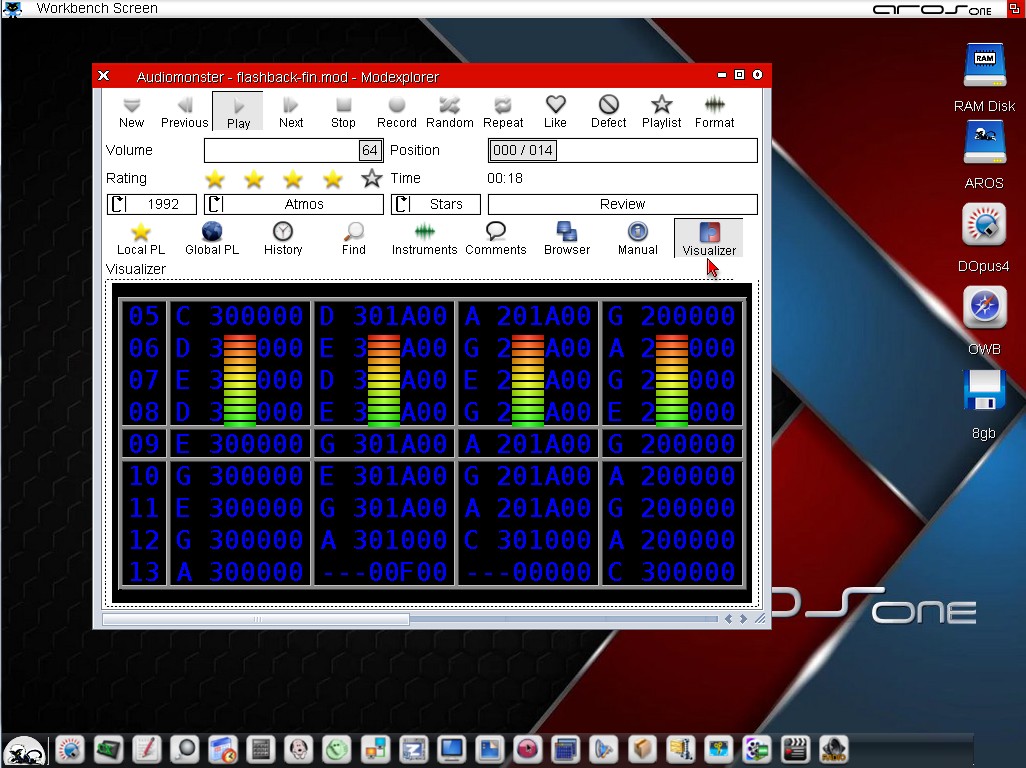Open the Find search tool
The image size is (1026, 768).
pos(353,238)
